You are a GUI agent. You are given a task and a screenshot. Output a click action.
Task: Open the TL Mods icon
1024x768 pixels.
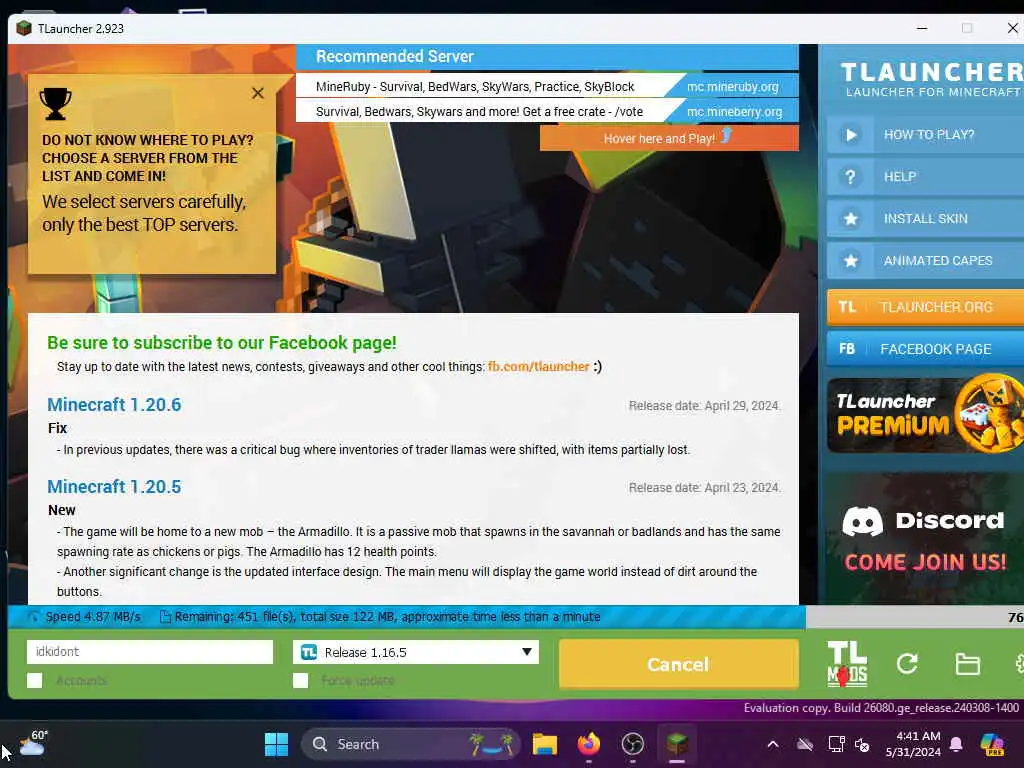(847, 664)
